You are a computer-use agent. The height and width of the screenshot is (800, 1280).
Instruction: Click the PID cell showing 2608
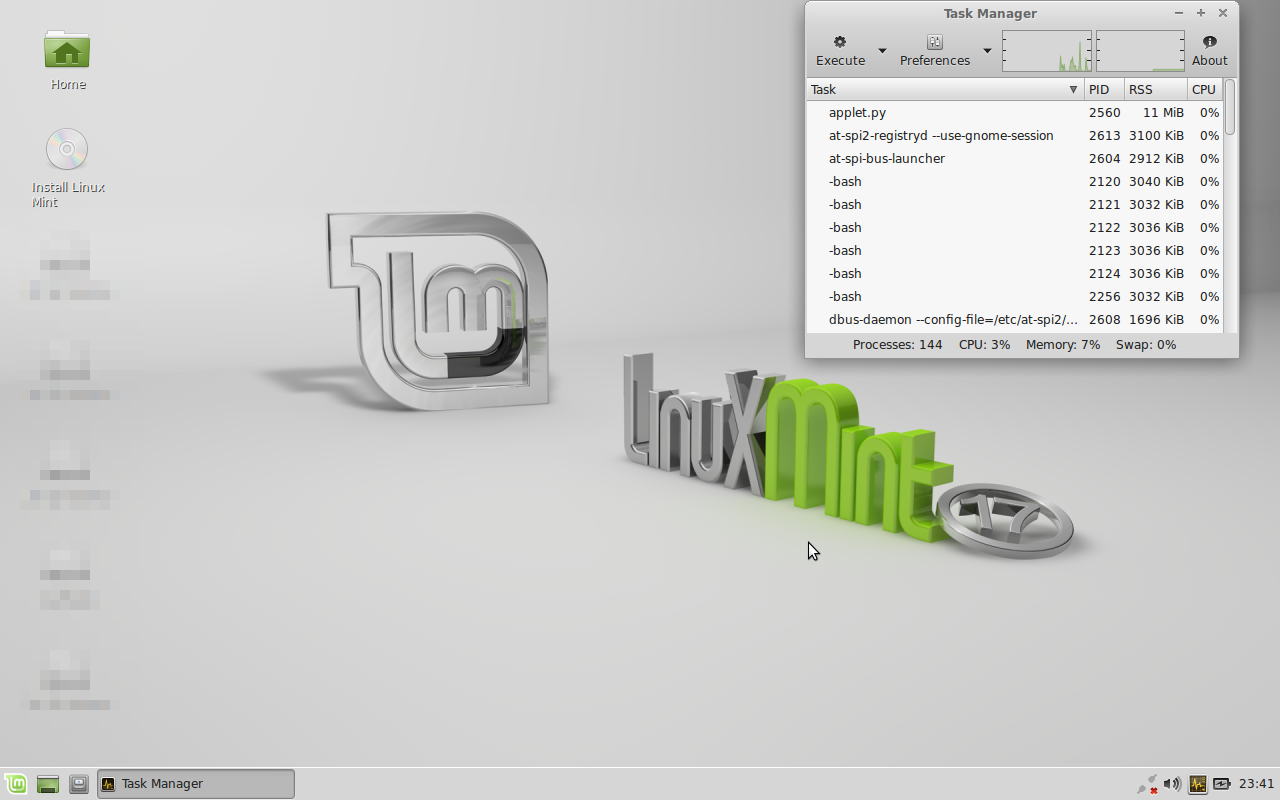(1104, 320)
